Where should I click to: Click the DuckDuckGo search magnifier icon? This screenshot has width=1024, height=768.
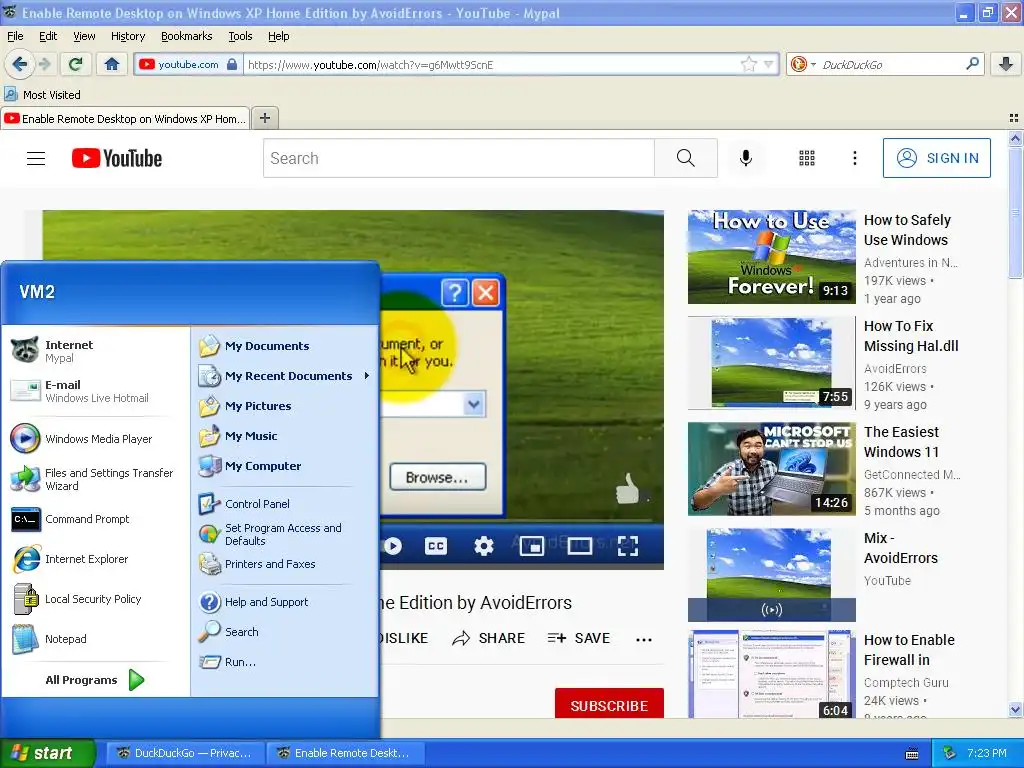[972, 64]
